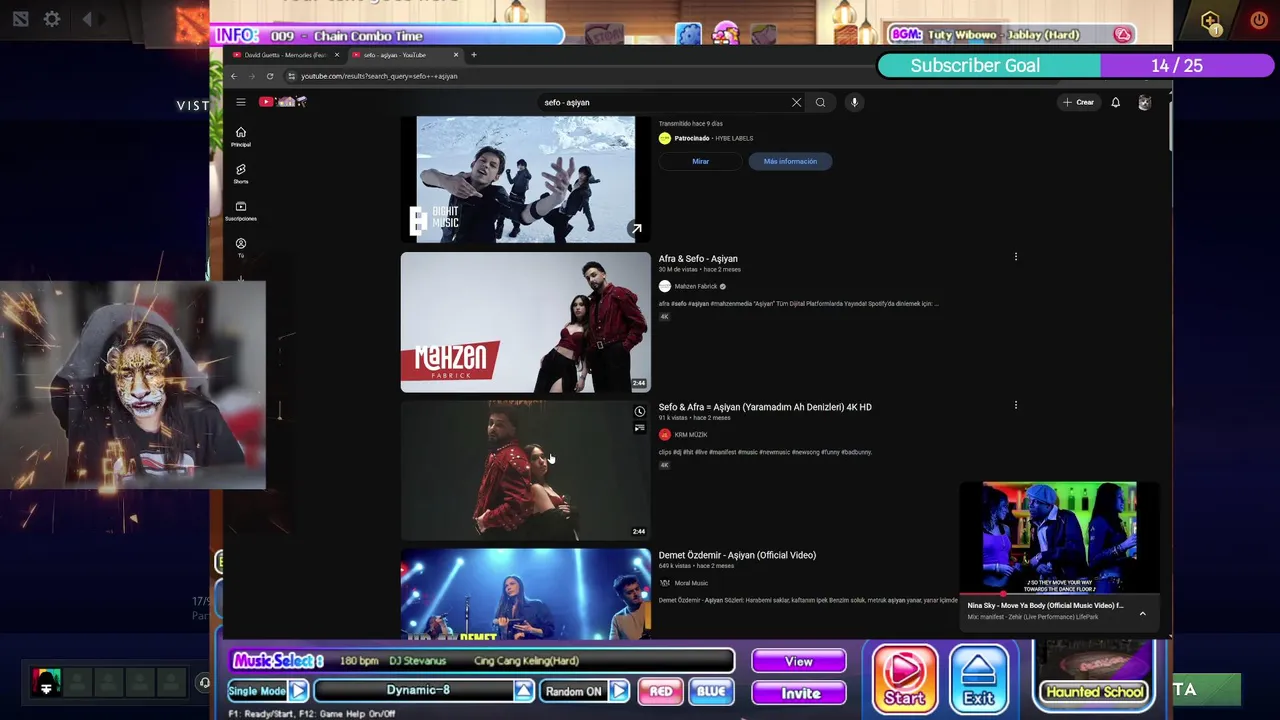Open the Big Hit Music ad thumbnail
The image size is (1280, 720).
click(x=525, y=179)
